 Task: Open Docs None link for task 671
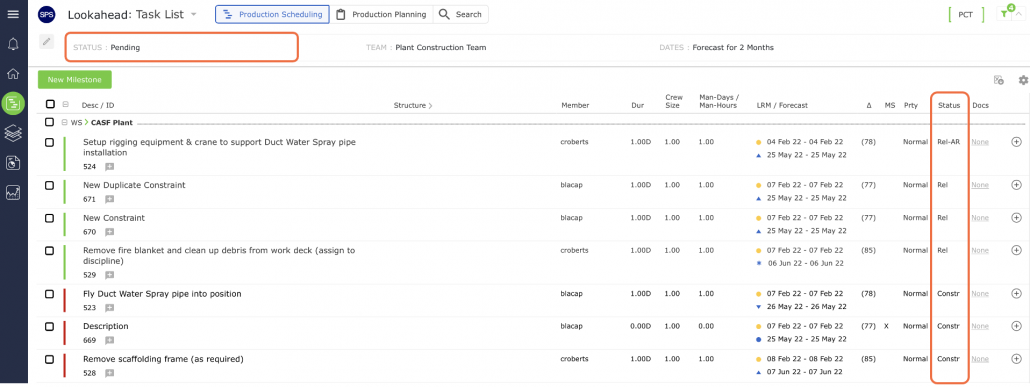tap(979, 185)
